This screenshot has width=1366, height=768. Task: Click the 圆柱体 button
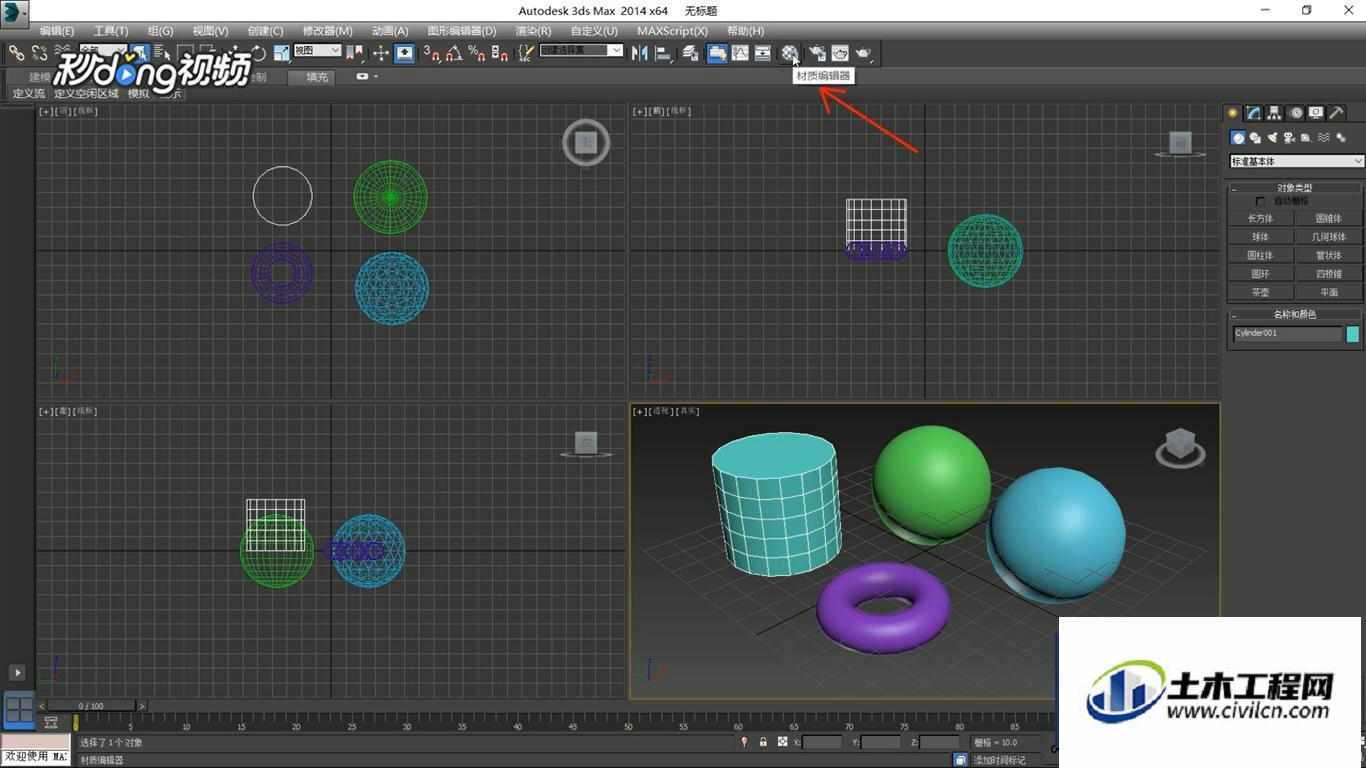coord(1260,255)
